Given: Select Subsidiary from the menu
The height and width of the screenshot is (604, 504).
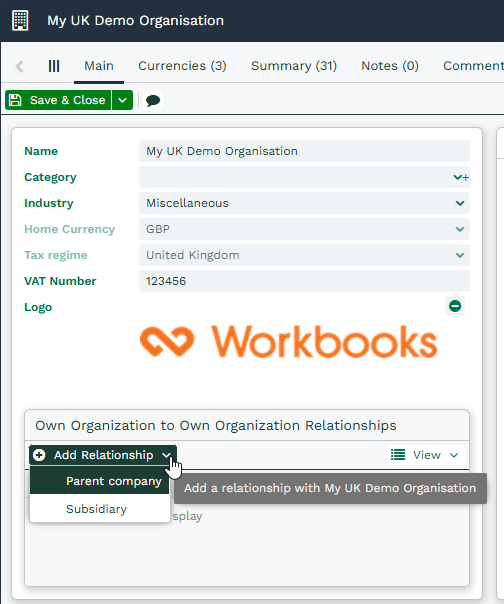Looking at the screenshot, I should pos(99,509).
